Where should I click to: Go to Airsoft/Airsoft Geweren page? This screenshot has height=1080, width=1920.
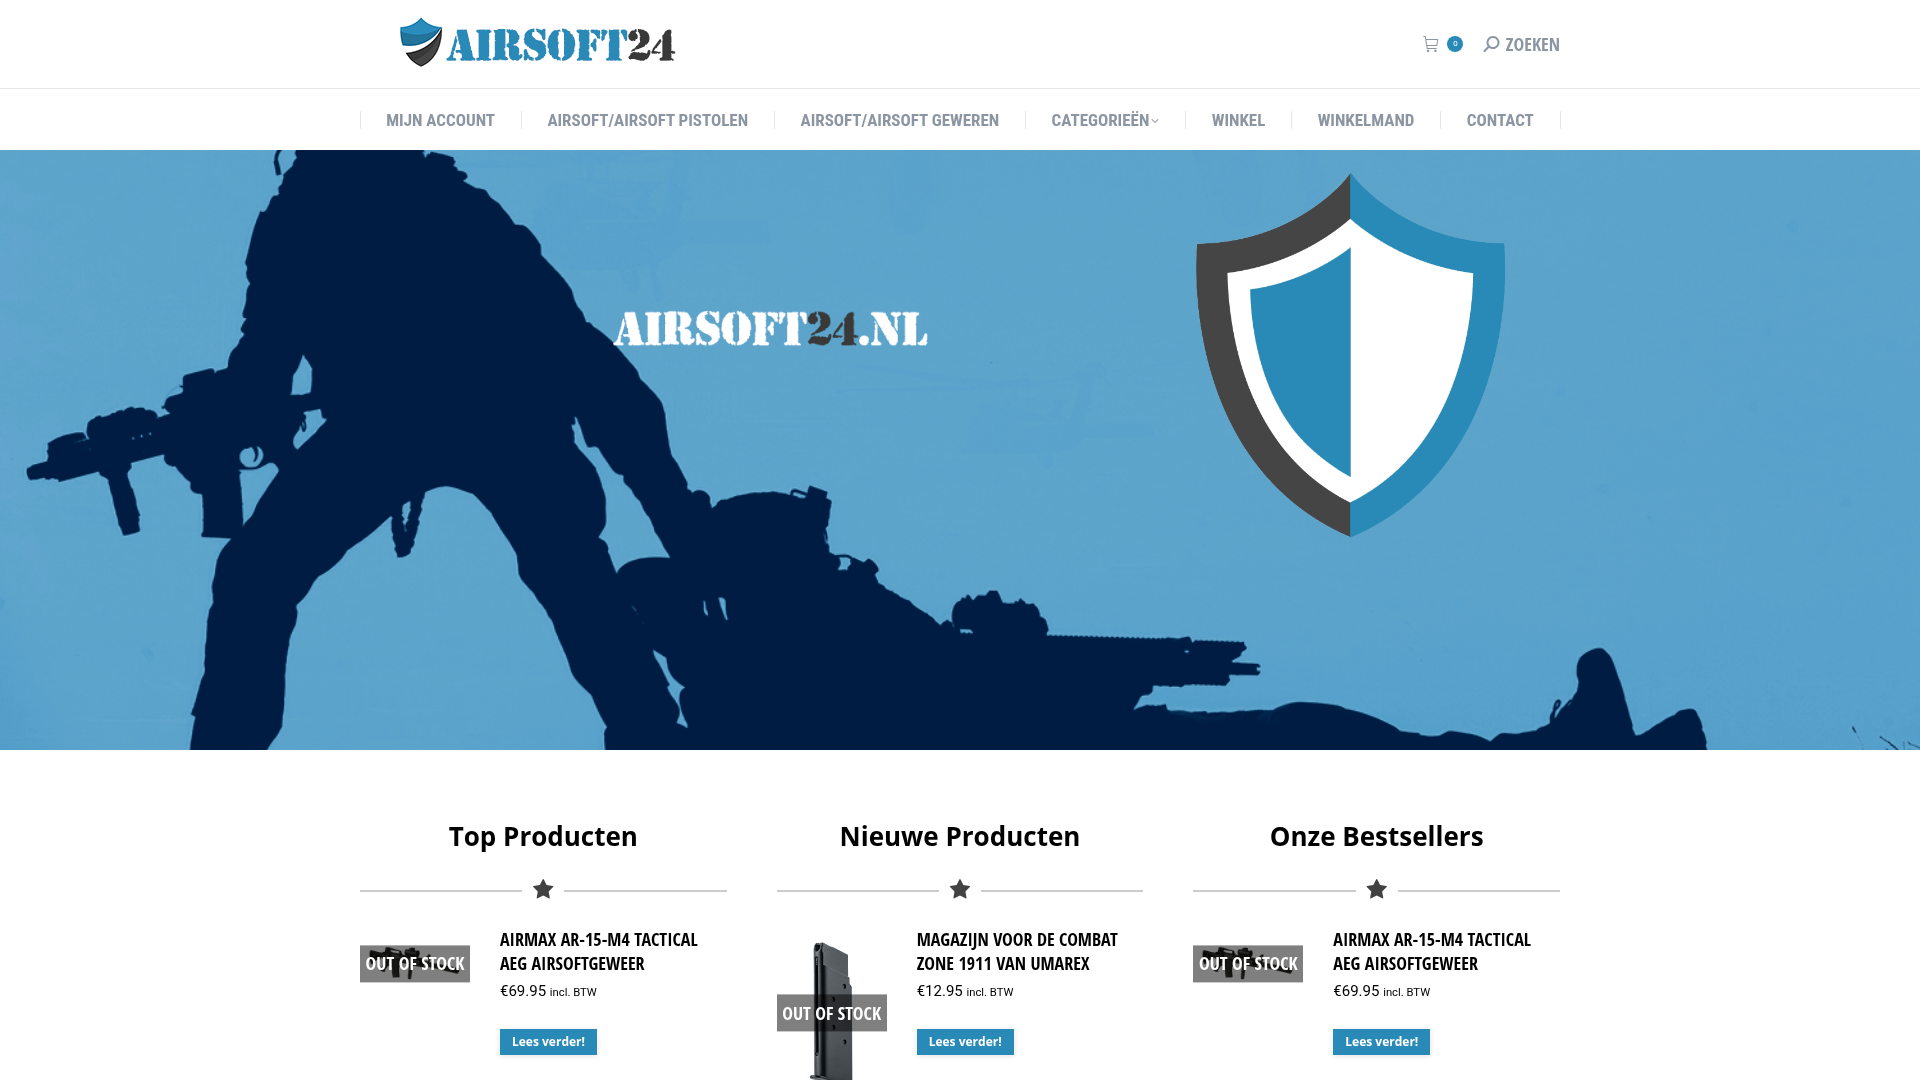coord(899,120)
